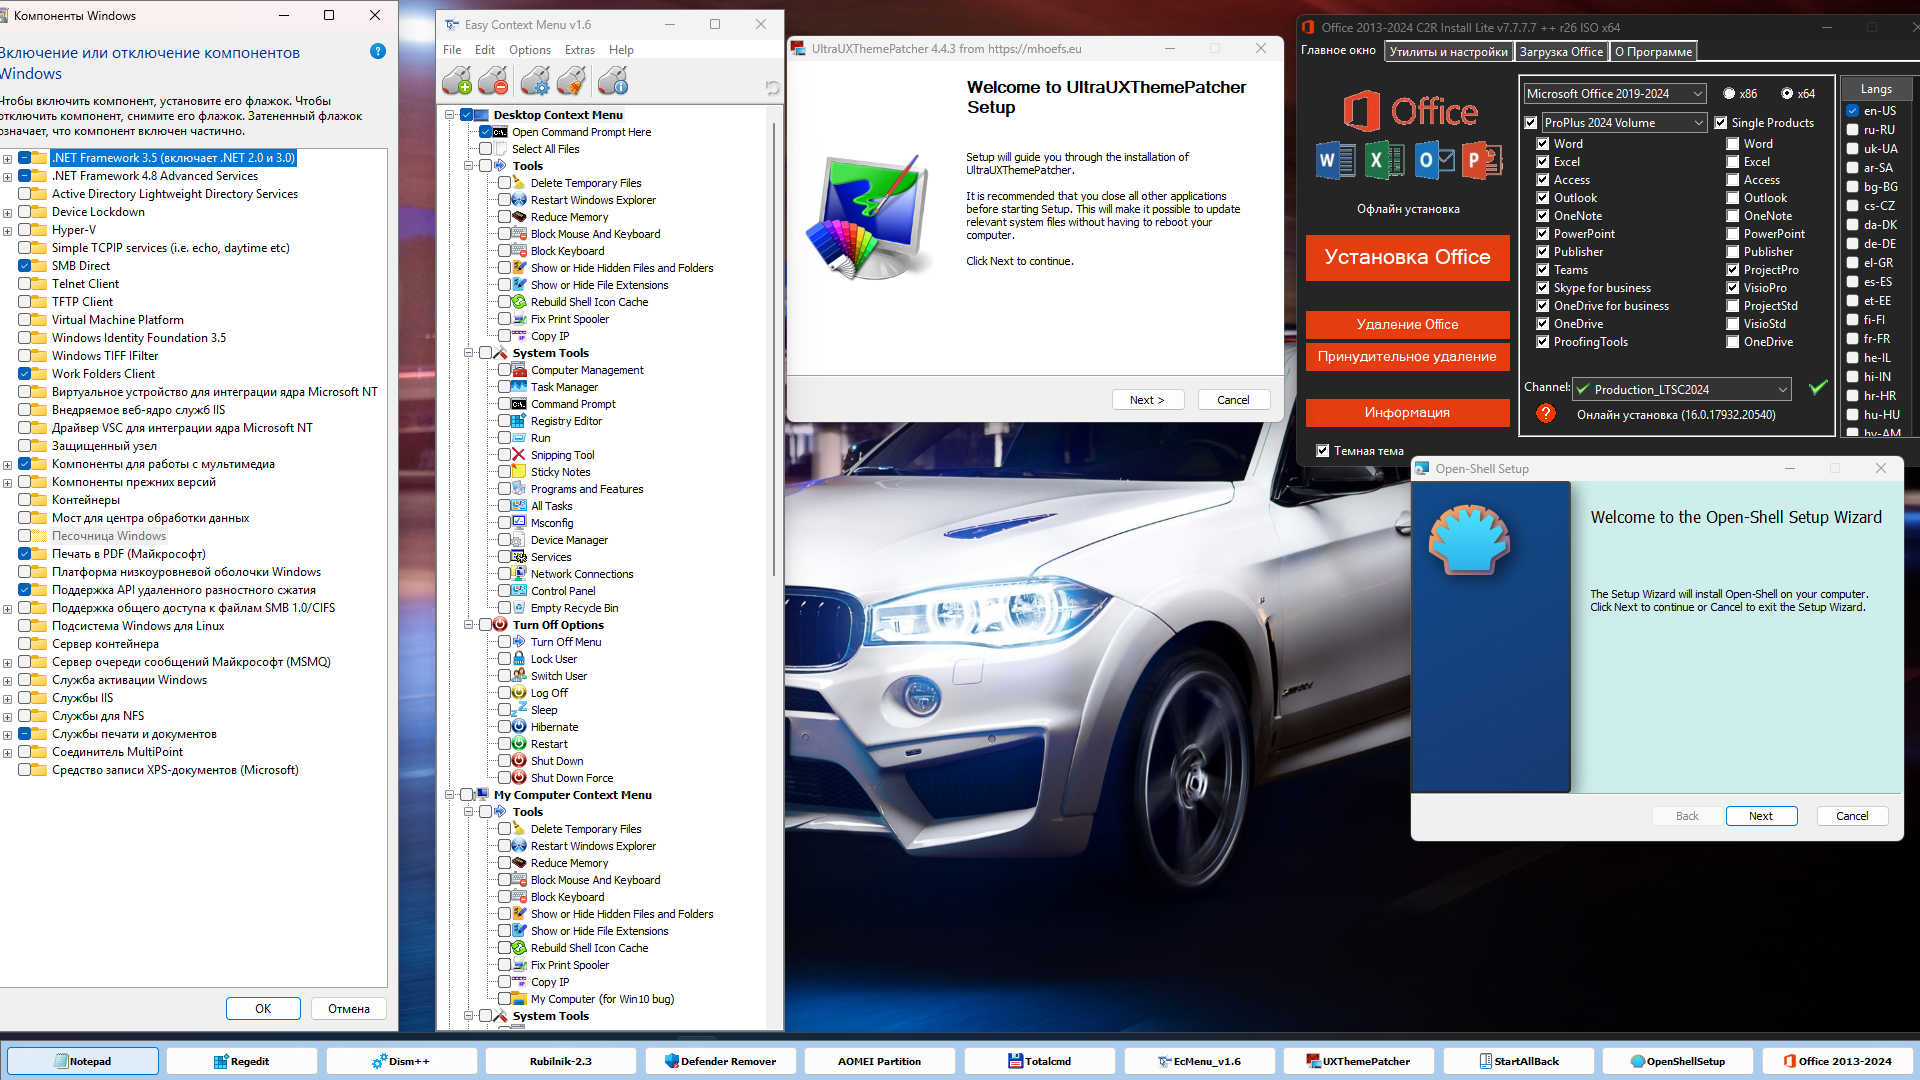This screenshot has height=1080, width=1920.
Task: Click the help question mark in Windows Features
Action: 377,51
